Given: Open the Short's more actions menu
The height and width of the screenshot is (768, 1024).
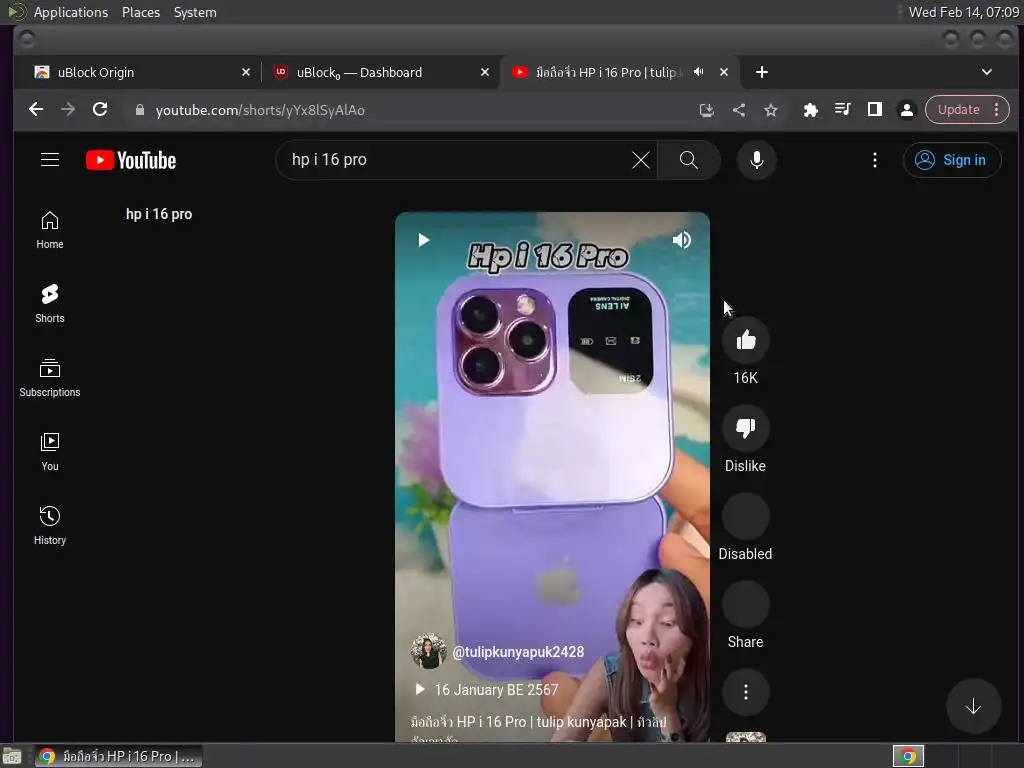Looking at the screenshot, I should click(745, 692).
